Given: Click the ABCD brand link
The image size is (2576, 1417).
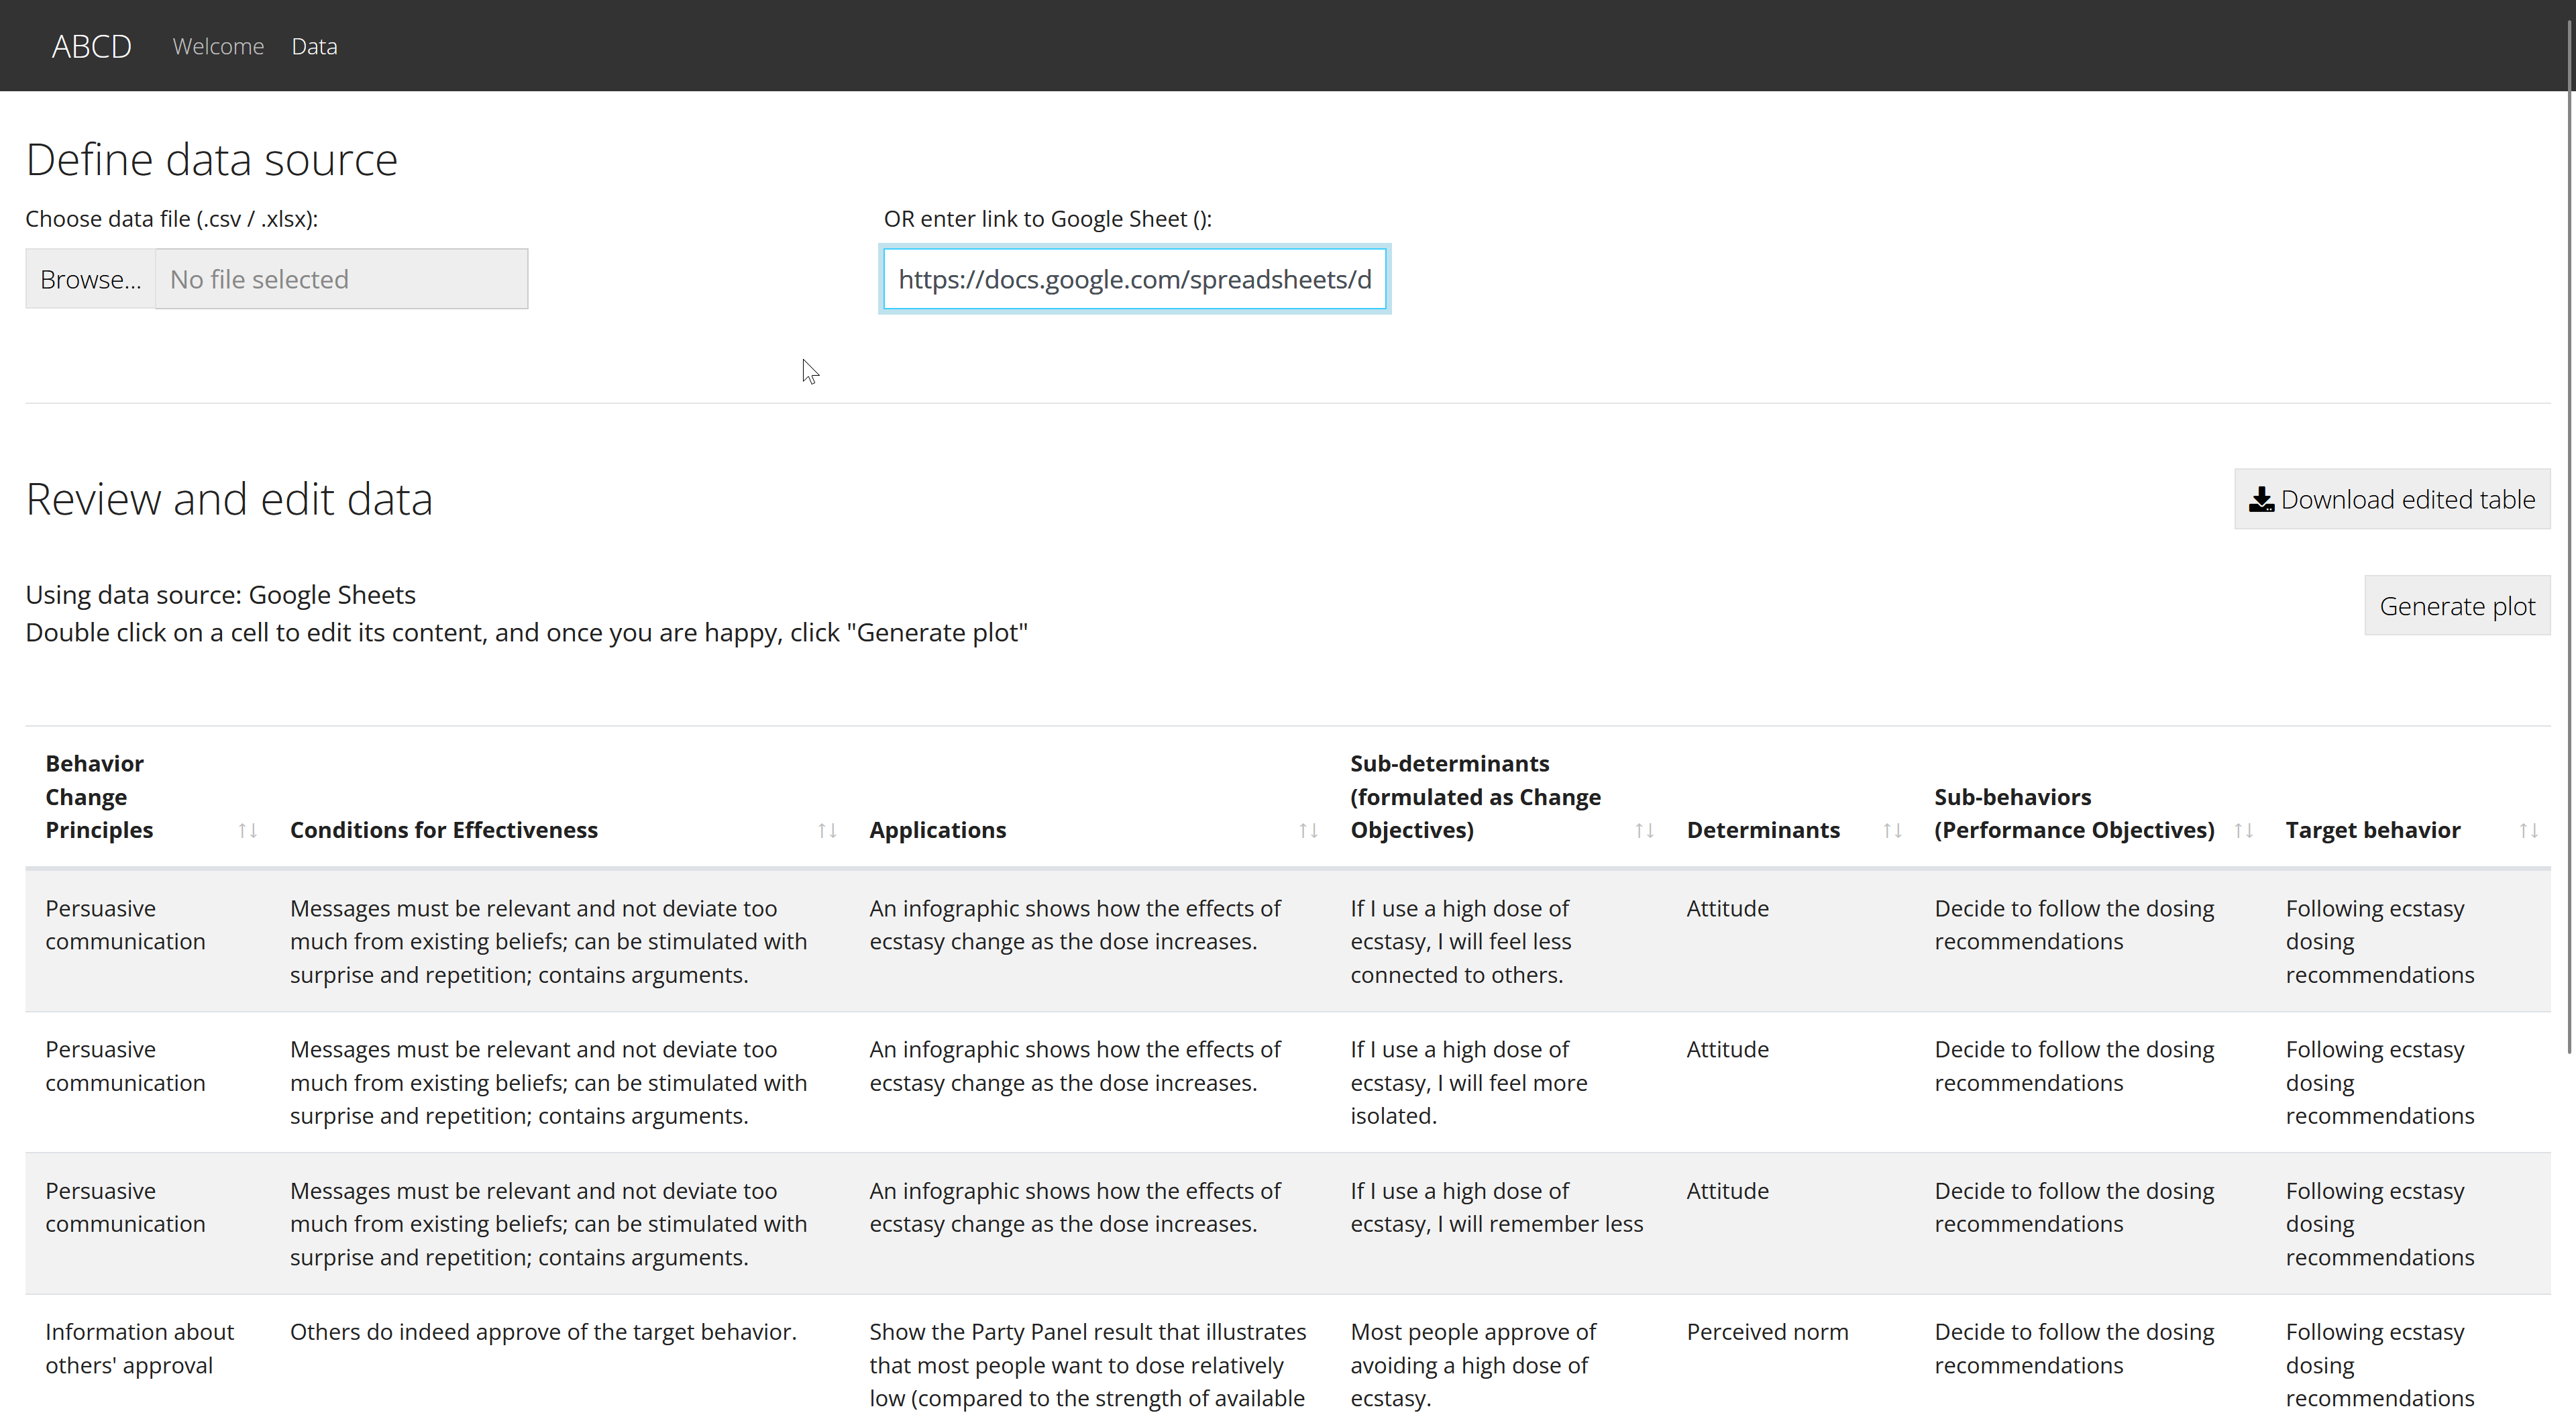Looking at the screenshot, I should [91, 45].
